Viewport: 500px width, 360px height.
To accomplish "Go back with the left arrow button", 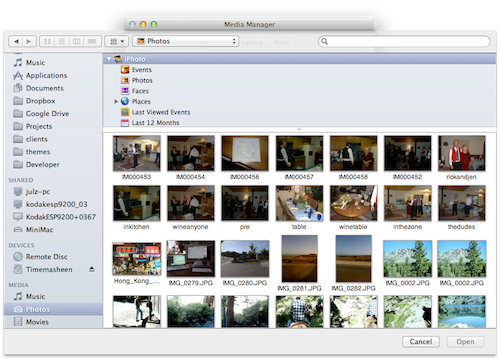I will point(16,41).
